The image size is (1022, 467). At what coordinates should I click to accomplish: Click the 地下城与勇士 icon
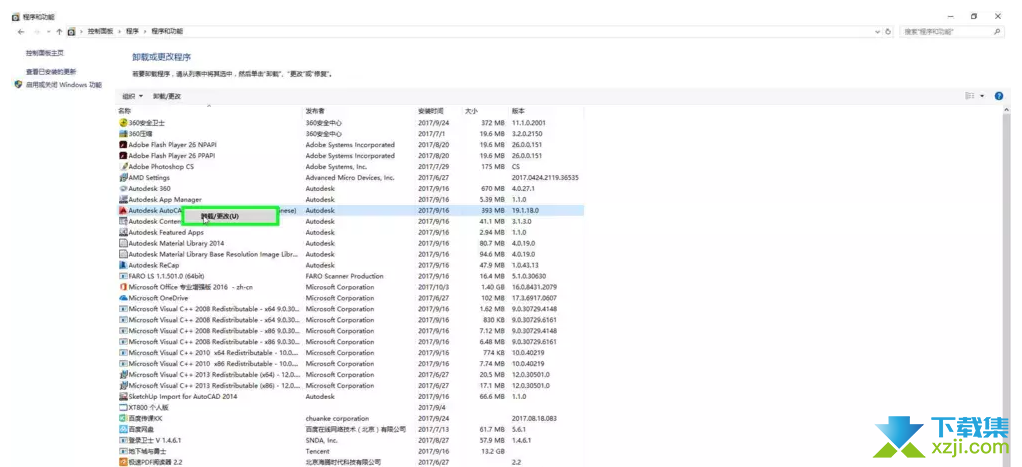[123, 451]
